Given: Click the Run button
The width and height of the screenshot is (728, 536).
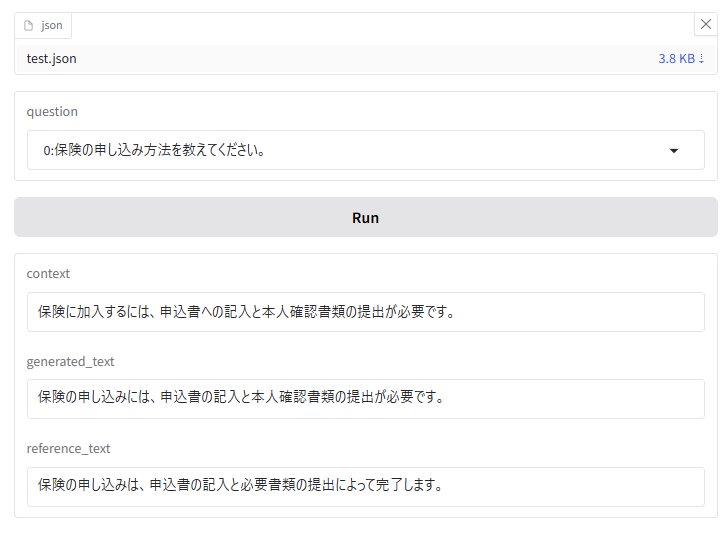Looking at the screenshot, I should pyautogui.click(x=365, y=217).
